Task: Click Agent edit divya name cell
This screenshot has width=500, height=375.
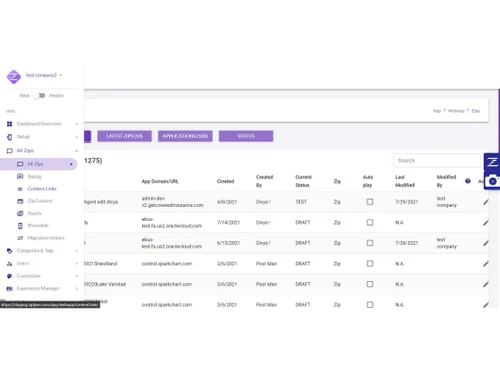Action: pos(101,202)
